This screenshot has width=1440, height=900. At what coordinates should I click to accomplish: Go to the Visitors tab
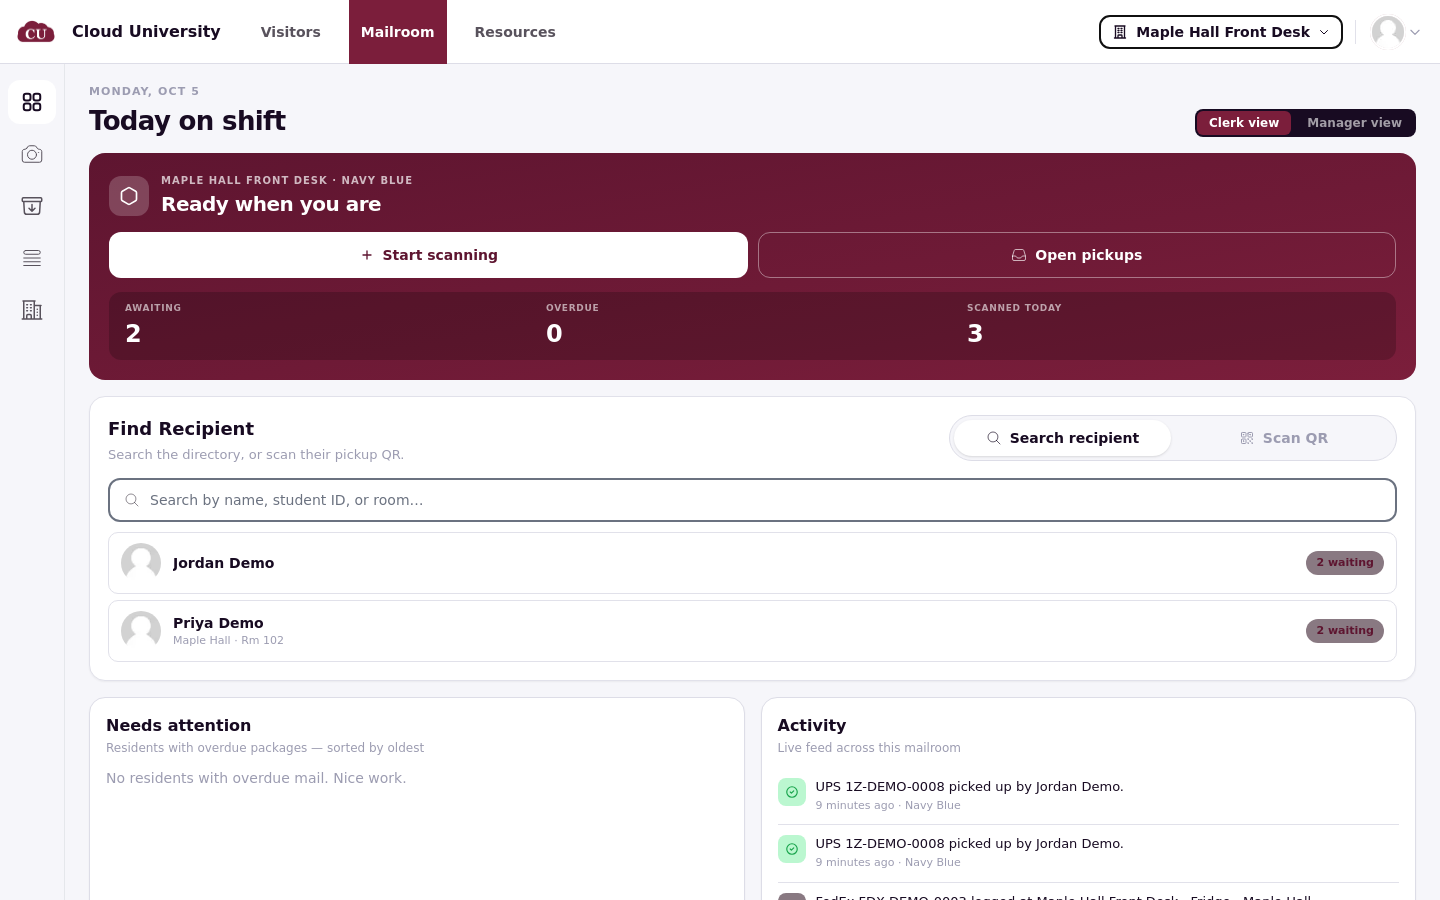click(291, 32)
